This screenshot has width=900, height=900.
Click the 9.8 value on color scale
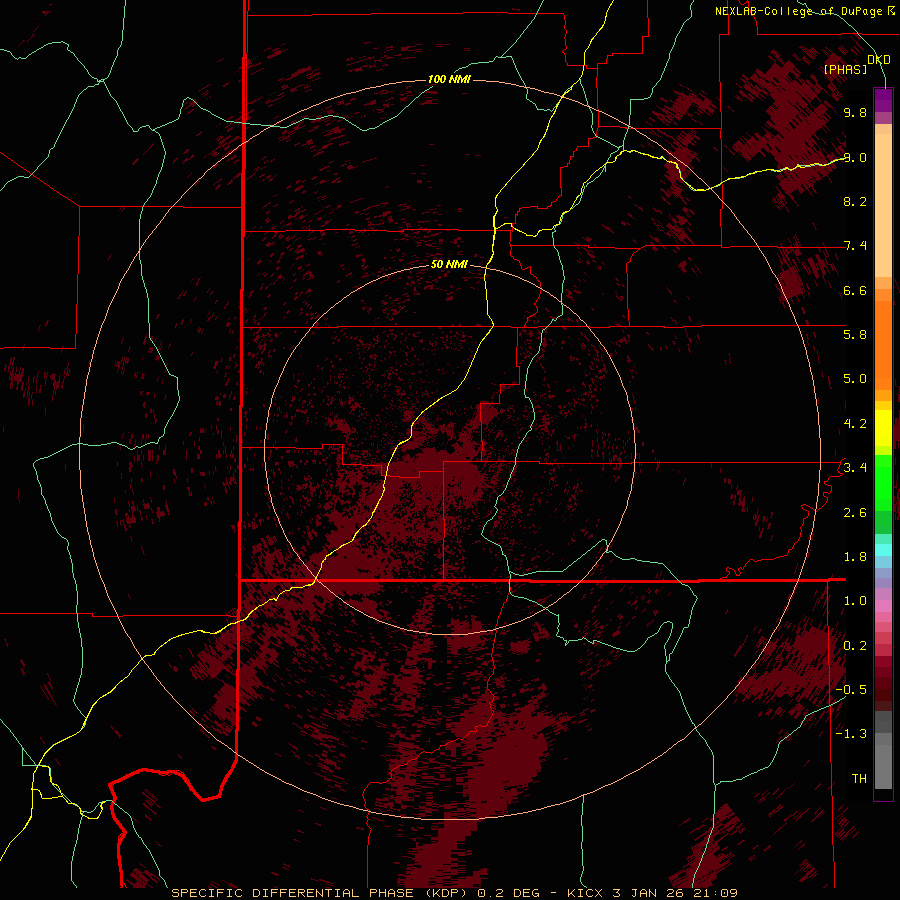pyautogui.click(x=855, y=112)
